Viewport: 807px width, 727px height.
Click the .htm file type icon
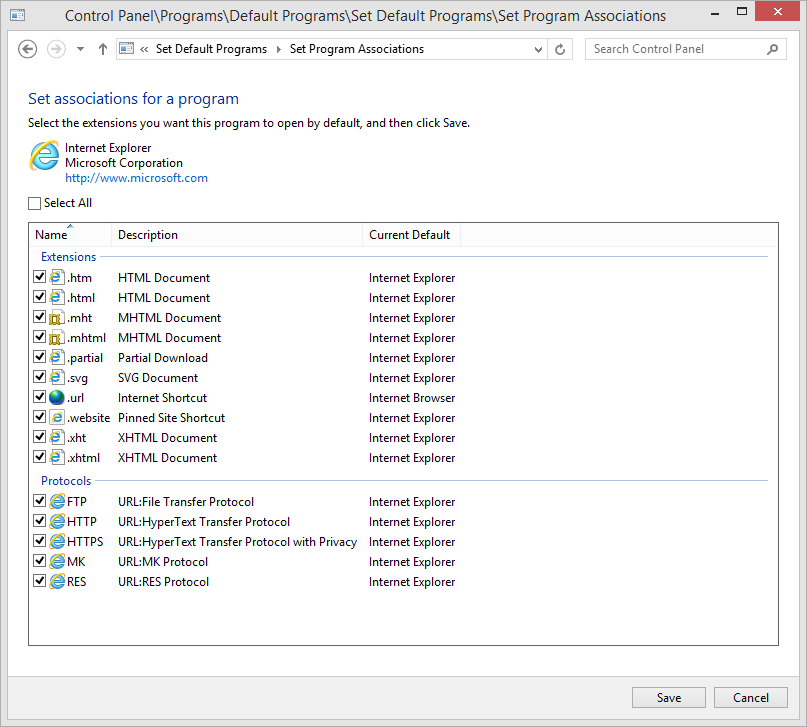[57, 277]
